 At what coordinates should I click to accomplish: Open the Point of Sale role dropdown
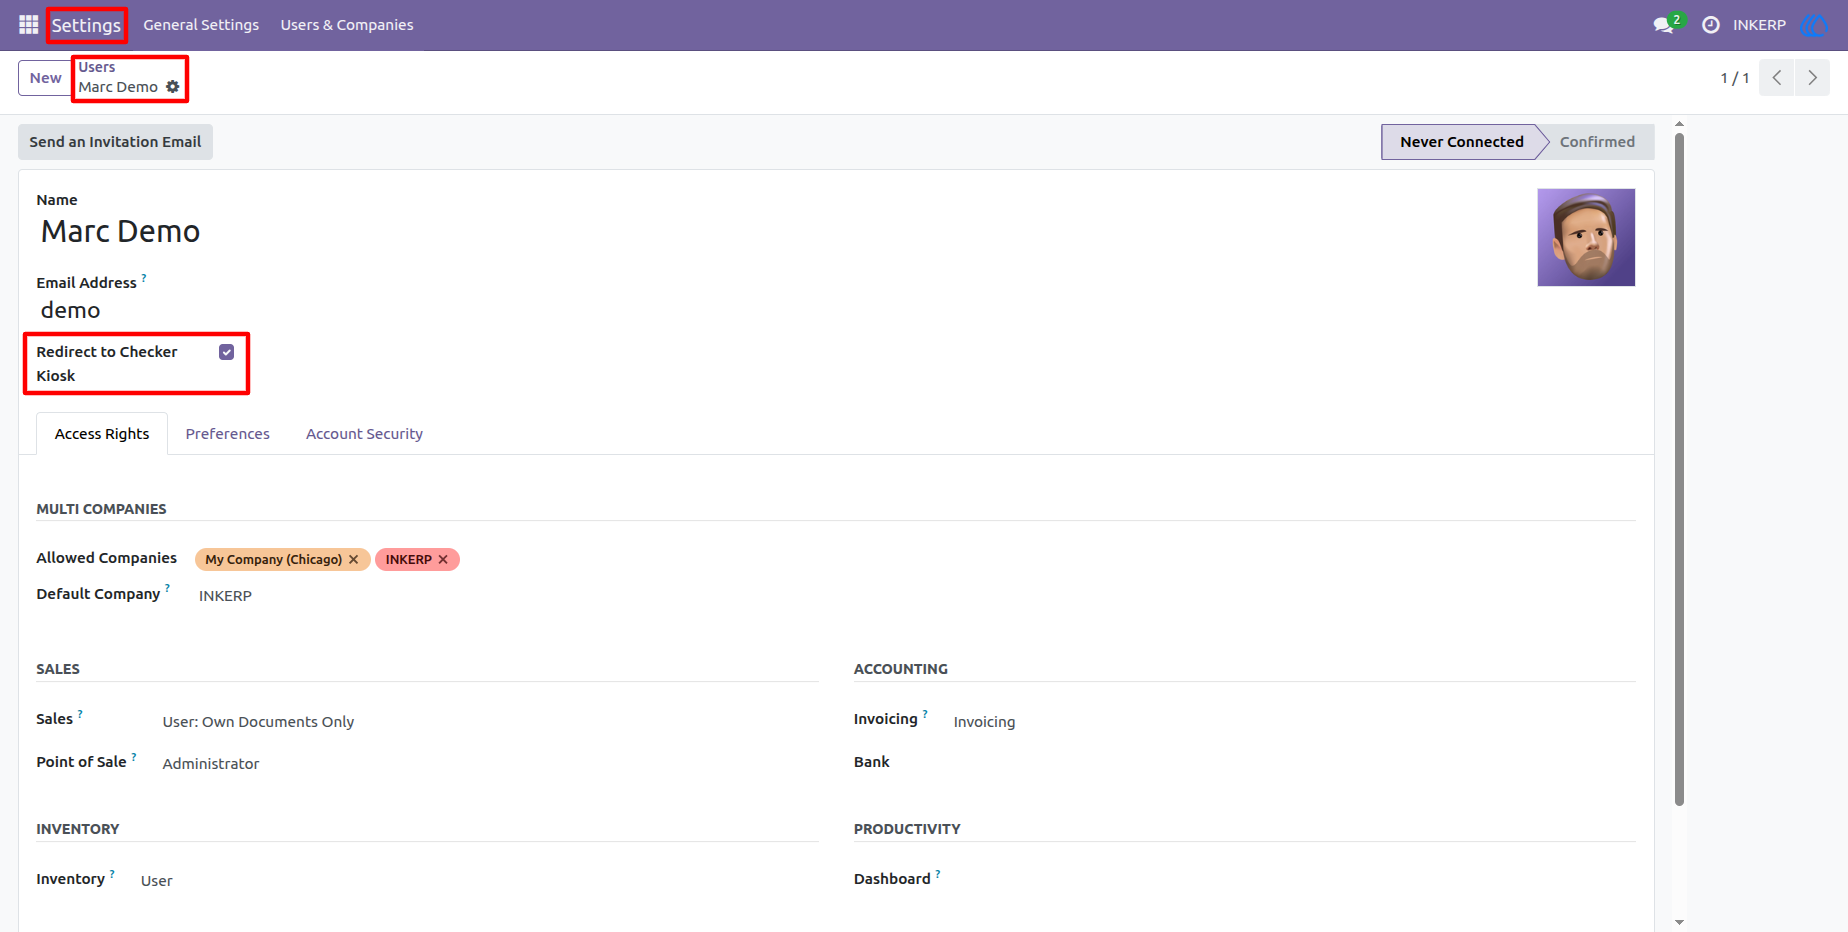pos(490,764)
